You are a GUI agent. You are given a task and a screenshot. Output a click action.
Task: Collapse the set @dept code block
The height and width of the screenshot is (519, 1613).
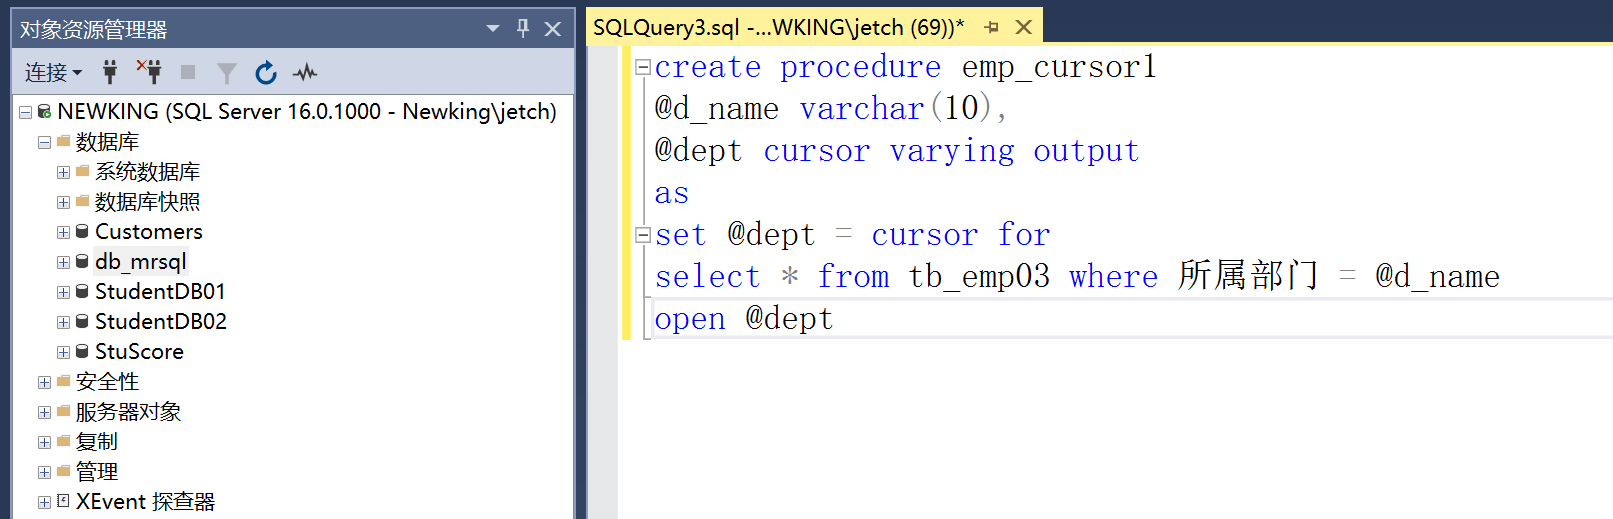[x=643, y=235]
